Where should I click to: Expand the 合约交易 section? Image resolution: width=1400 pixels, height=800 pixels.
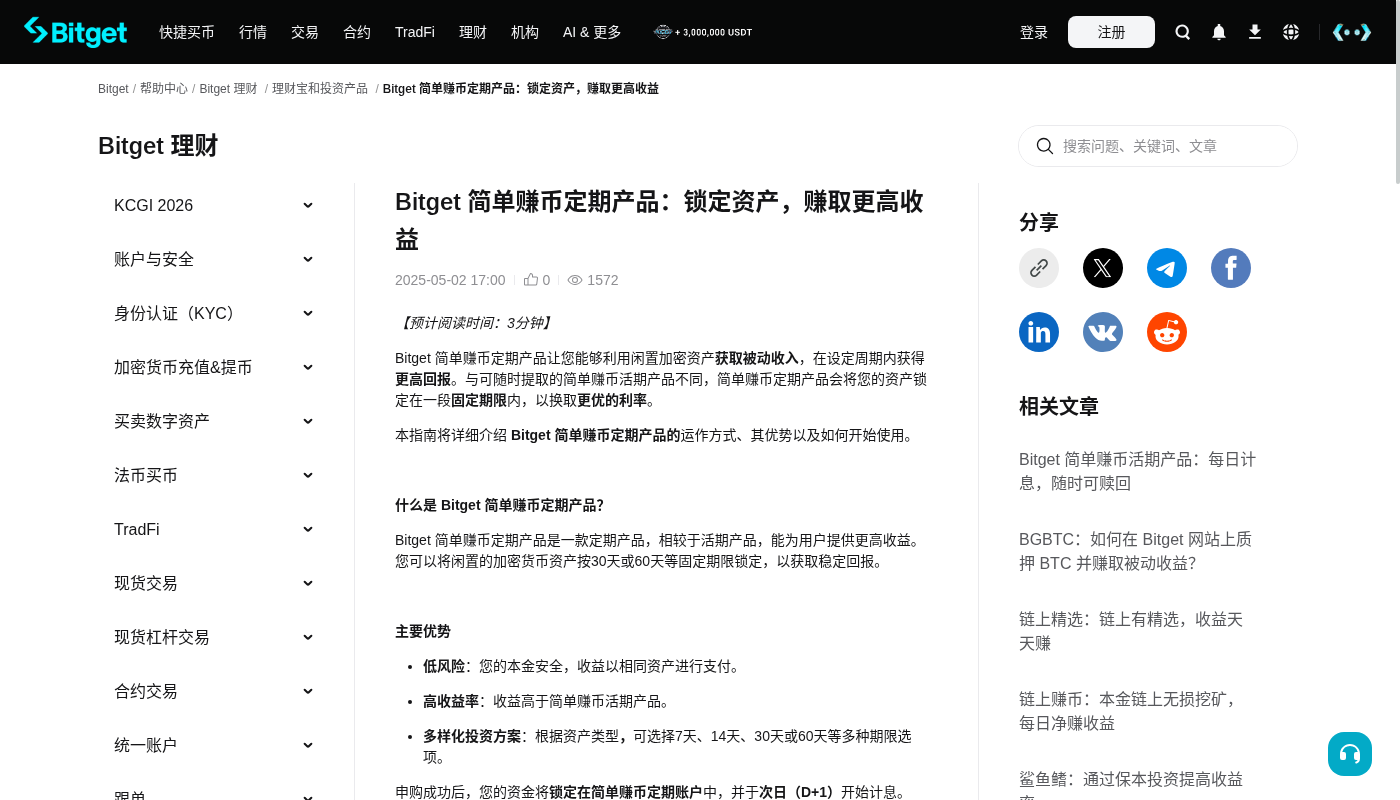coord(214,691)
